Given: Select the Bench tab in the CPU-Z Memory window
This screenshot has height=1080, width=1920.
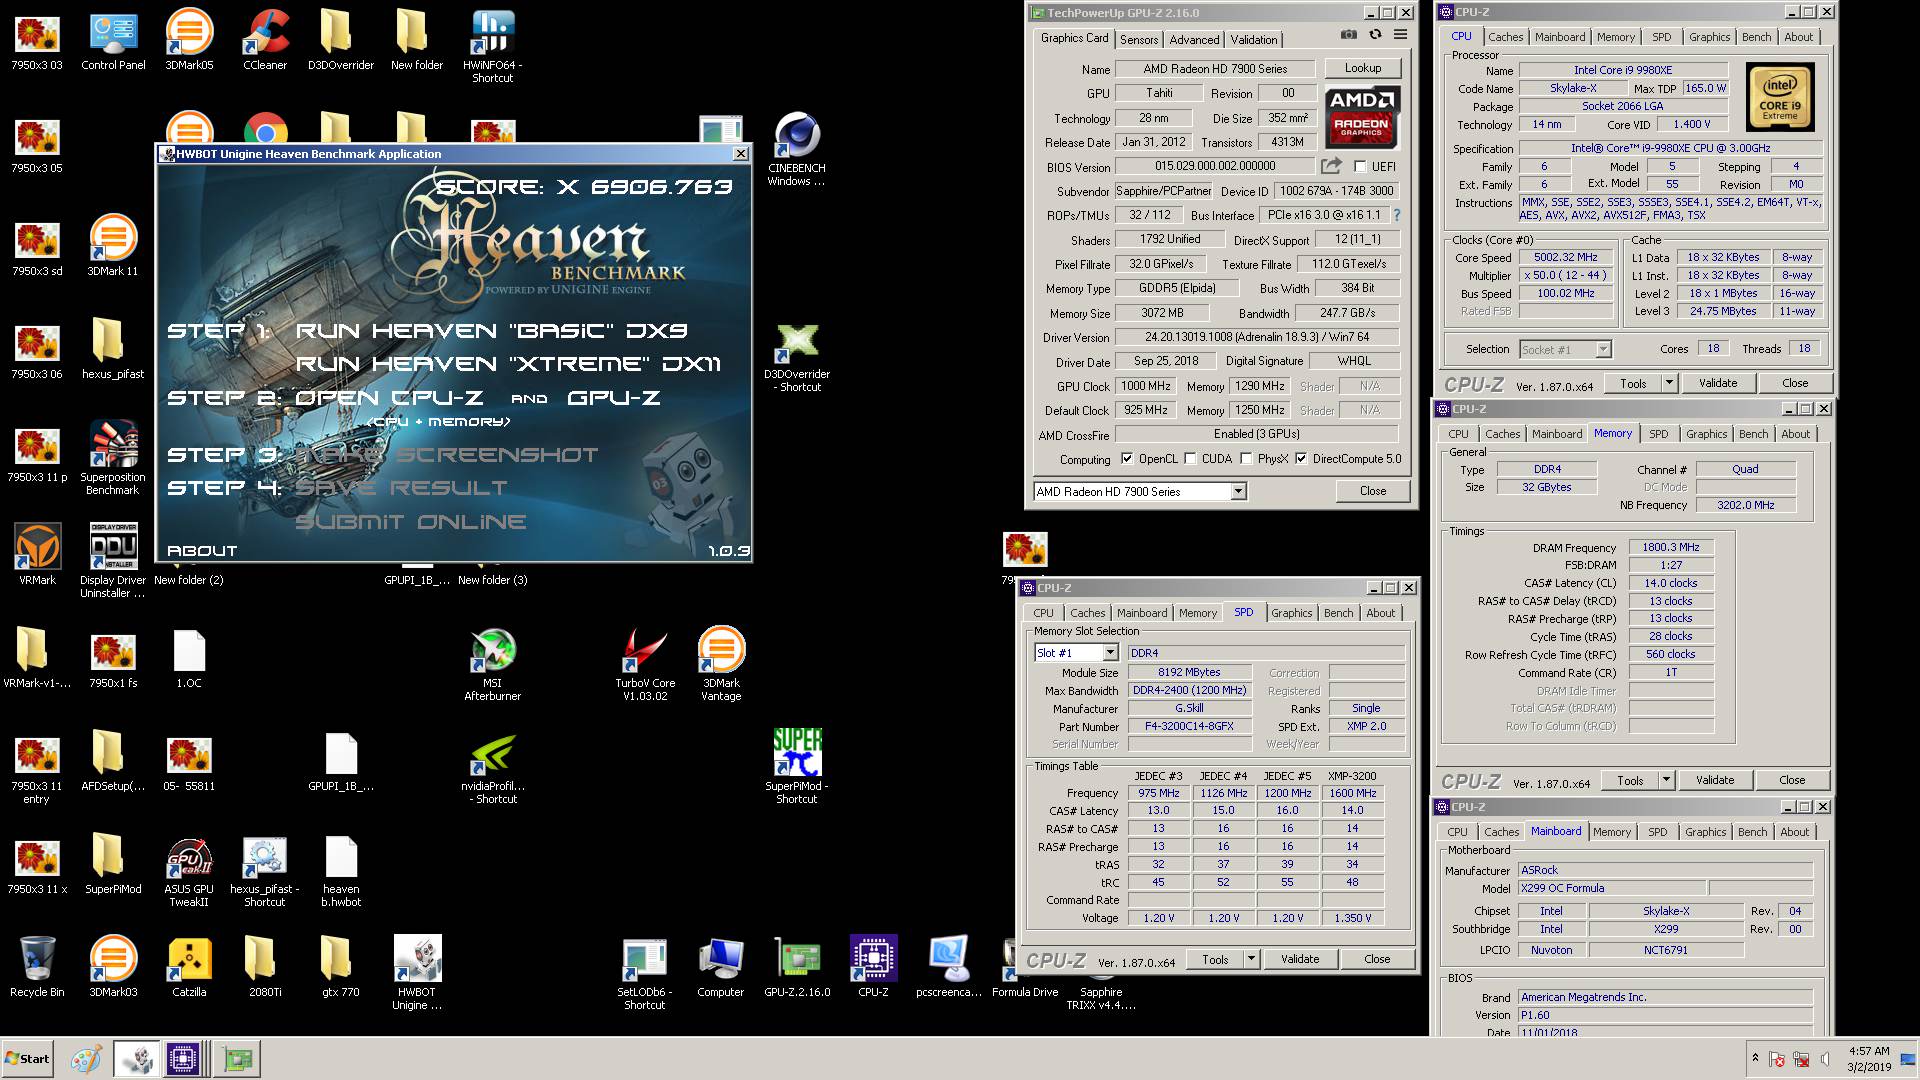Looking at the screenshot, I should (x=1753, y=434).
